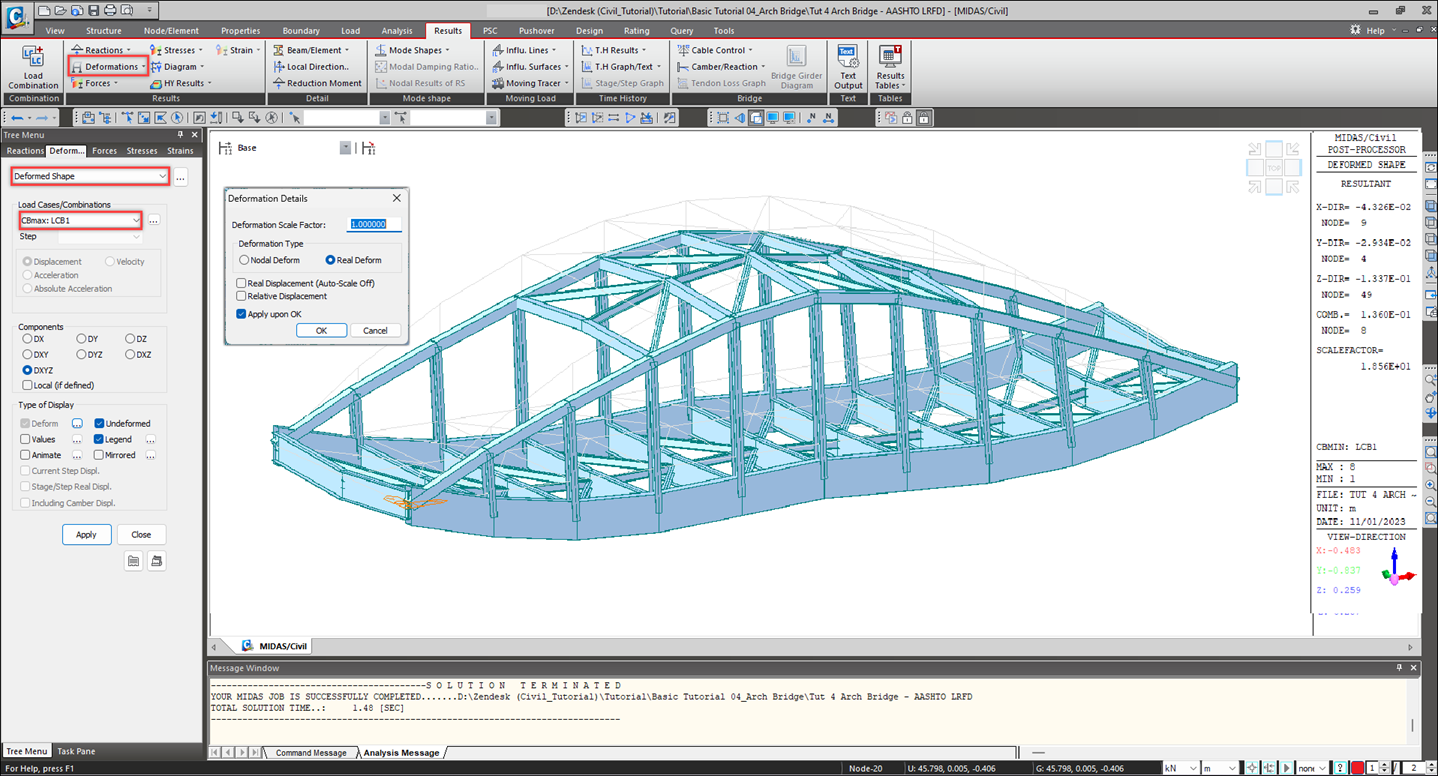Expand the Mode Shapes dropdown
The image size is (1438, 776).
pos(446,50)
